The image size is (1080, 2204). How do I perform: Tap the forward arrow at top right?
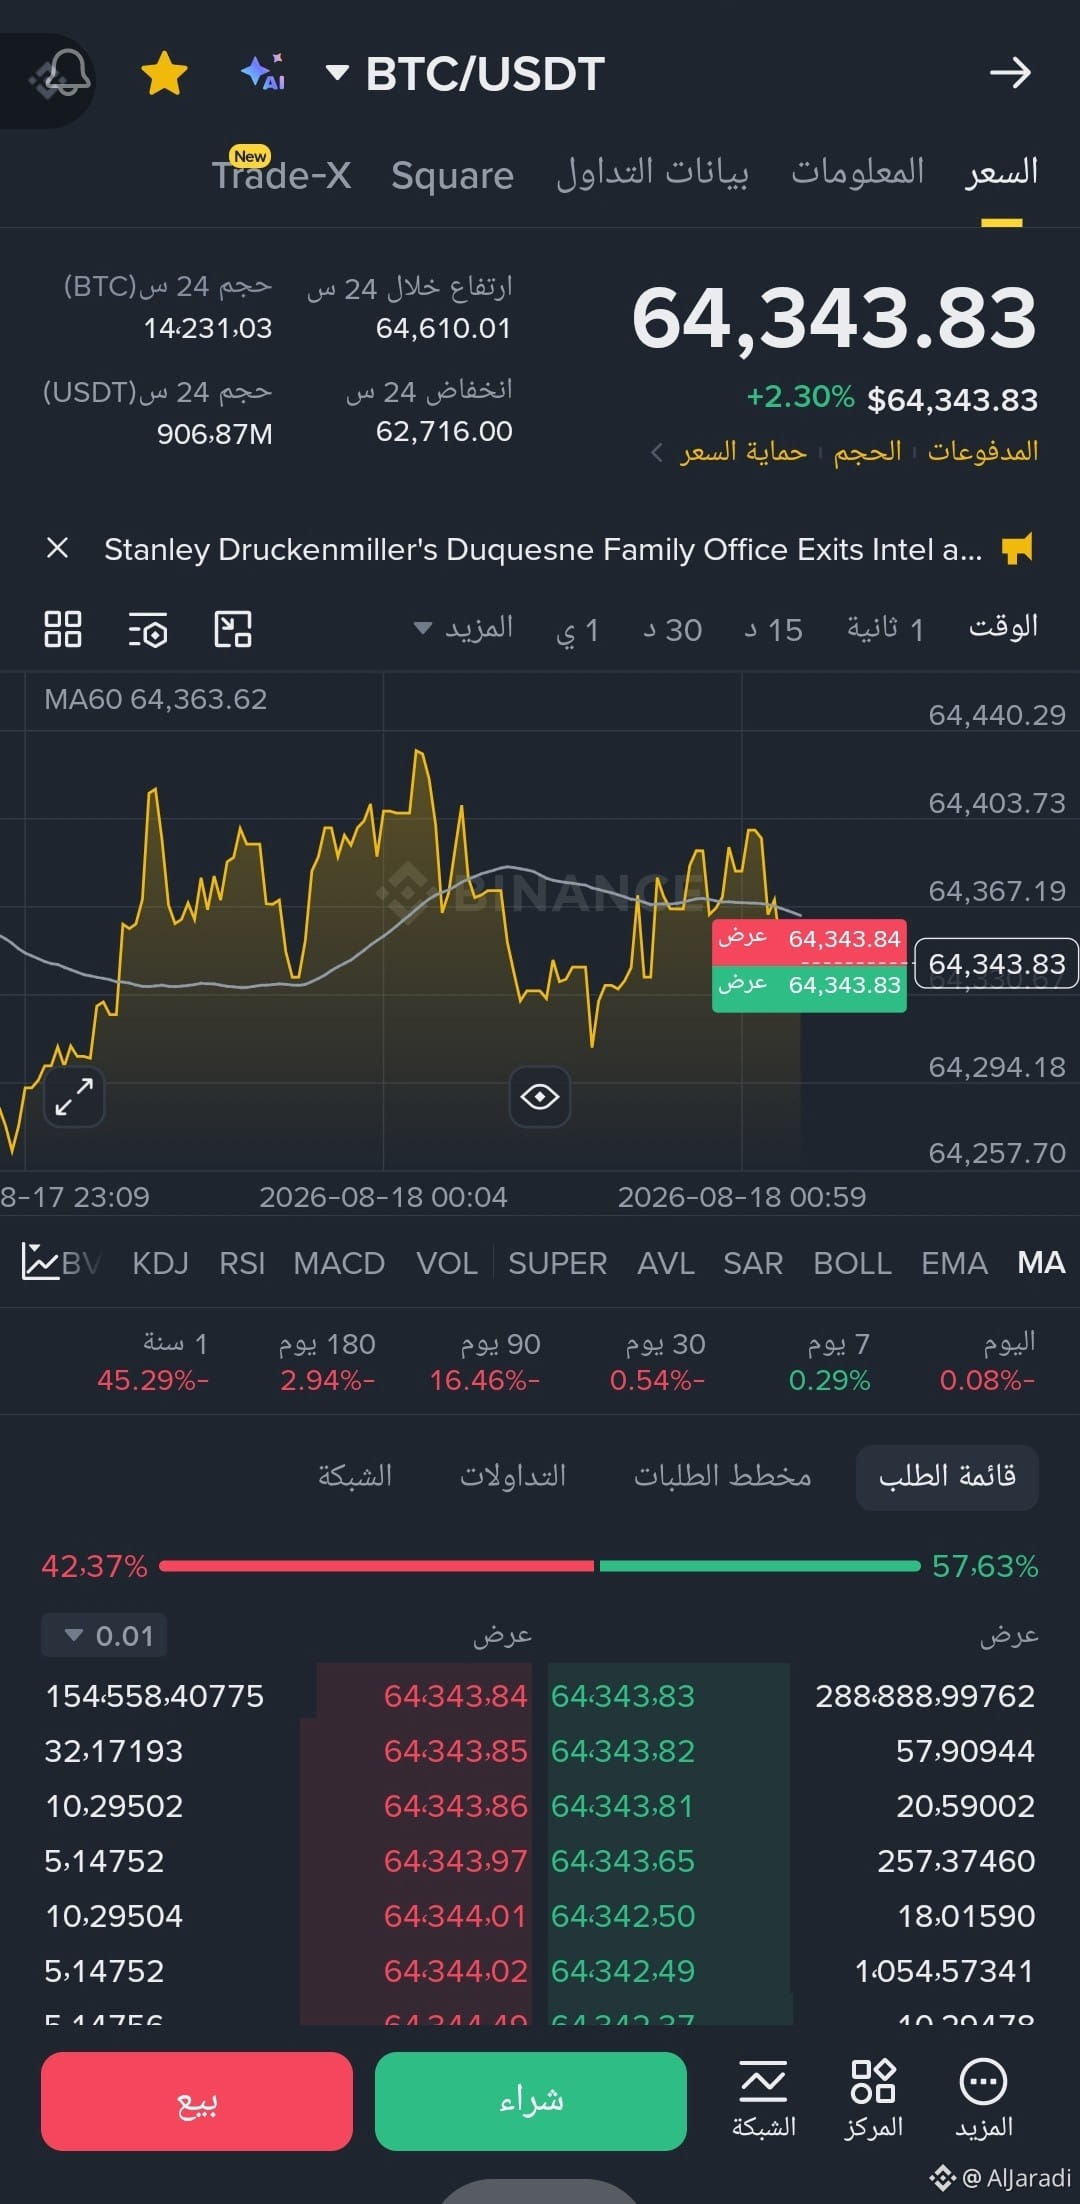(1010, 73)
